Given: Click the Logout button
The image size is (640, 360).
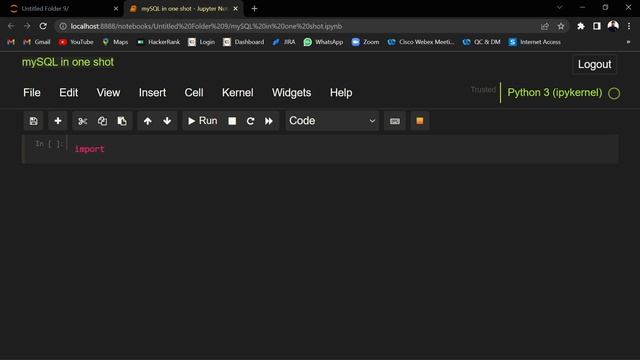Looking at the screenshot, I should [594, 64].
